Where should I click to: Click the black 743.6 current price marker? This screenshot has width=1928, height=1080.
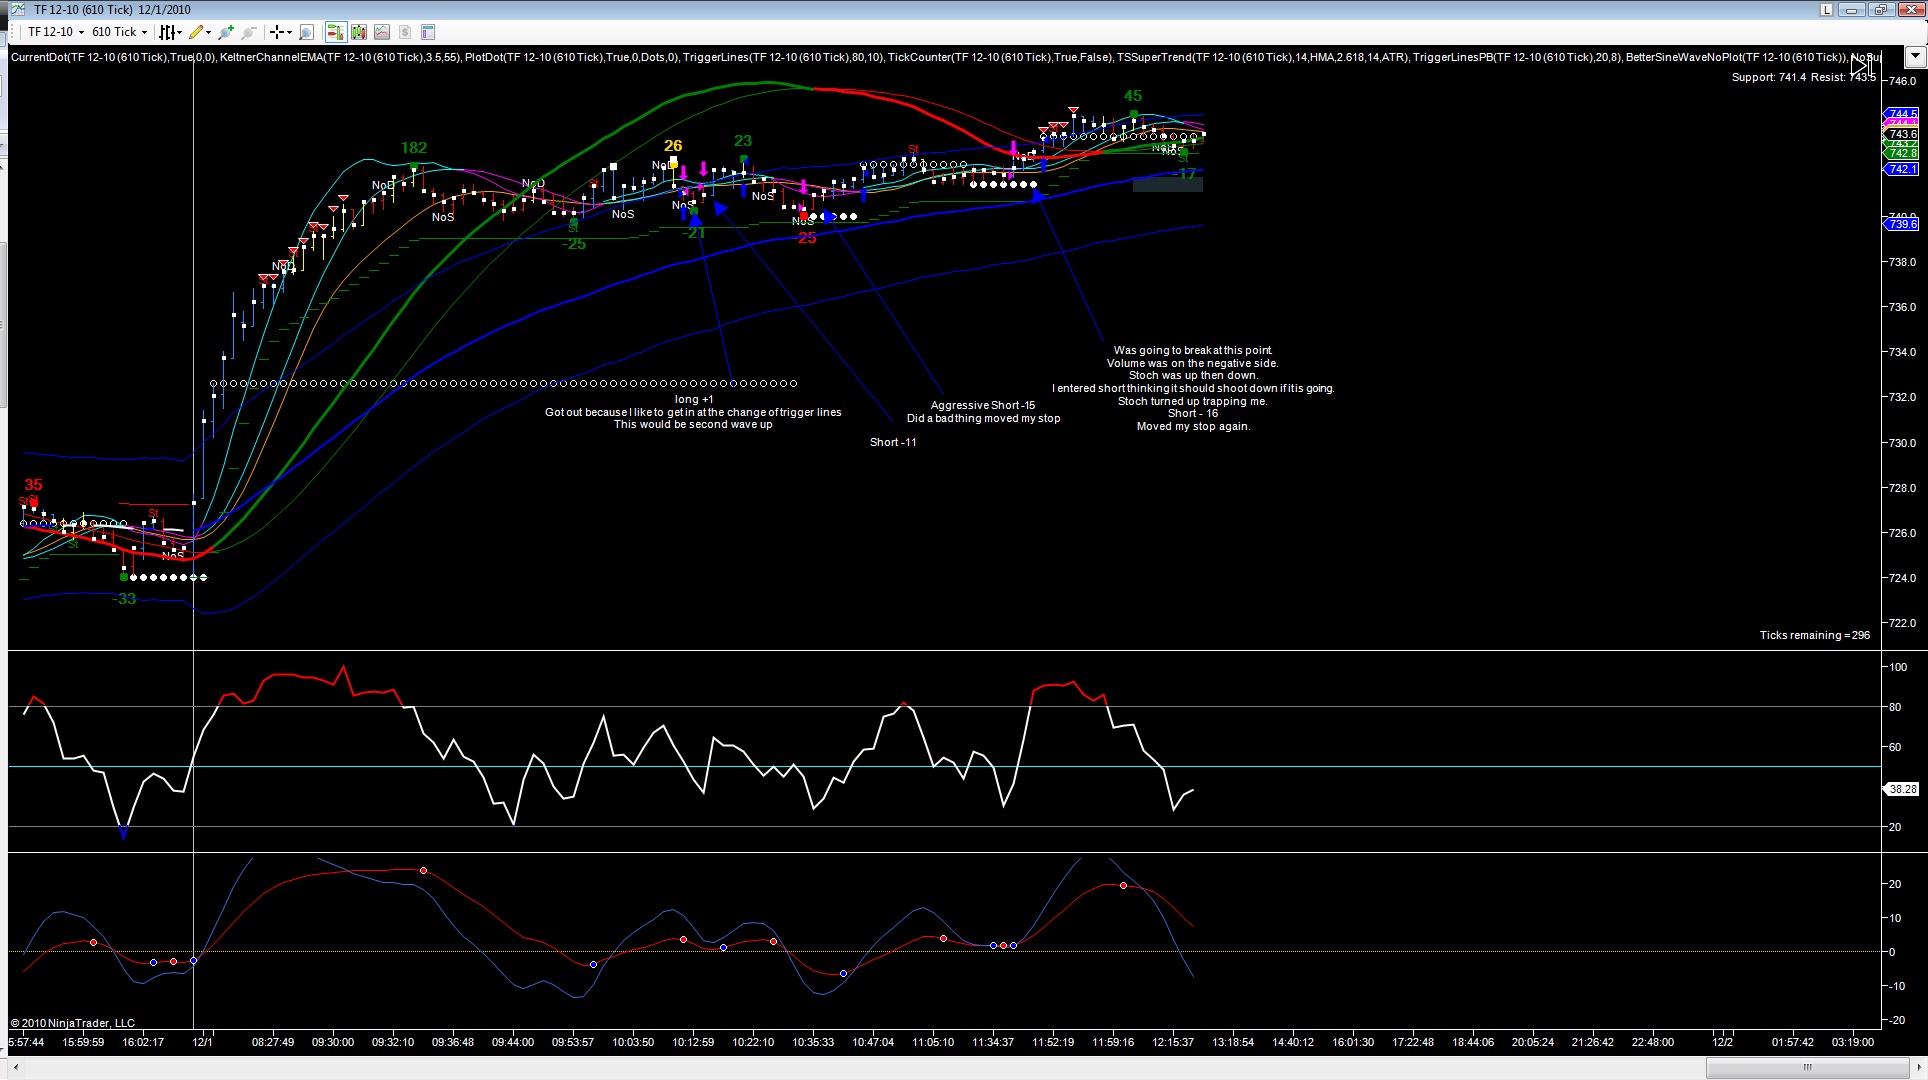[x=1901, y=134]
